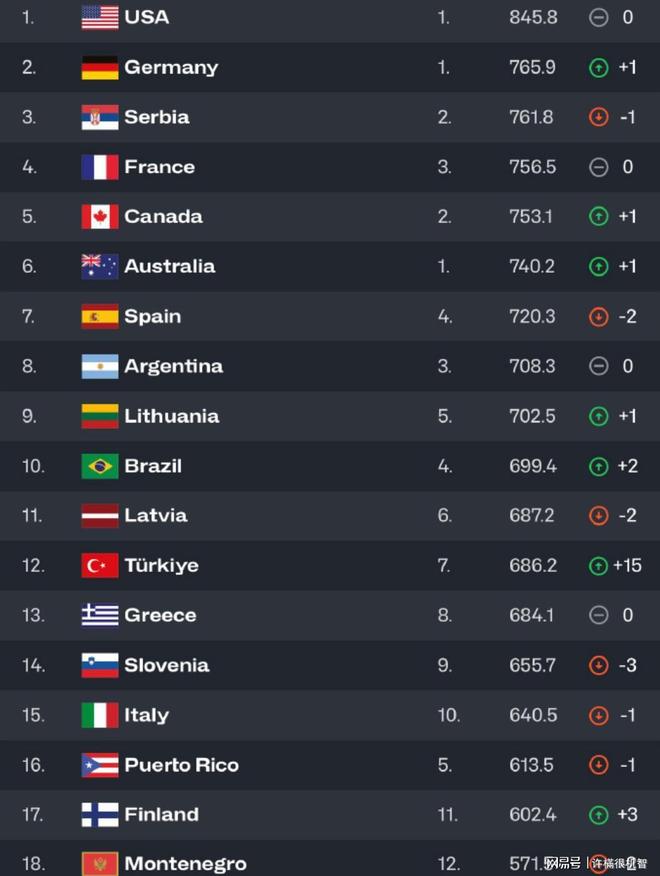This screenshot has height=876, width=660.
Task: Click the Italy flag icon
Action: pos(100,715)
